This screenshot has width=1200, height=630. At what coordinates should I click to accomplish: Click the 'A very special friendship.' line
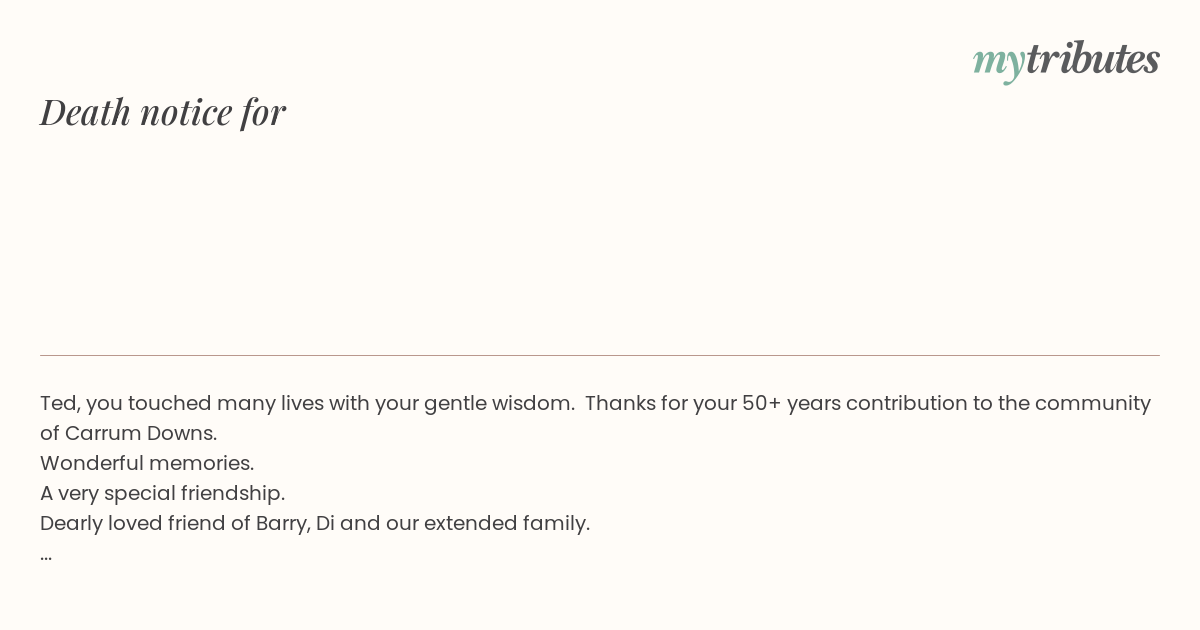click(x=163, y=493)
